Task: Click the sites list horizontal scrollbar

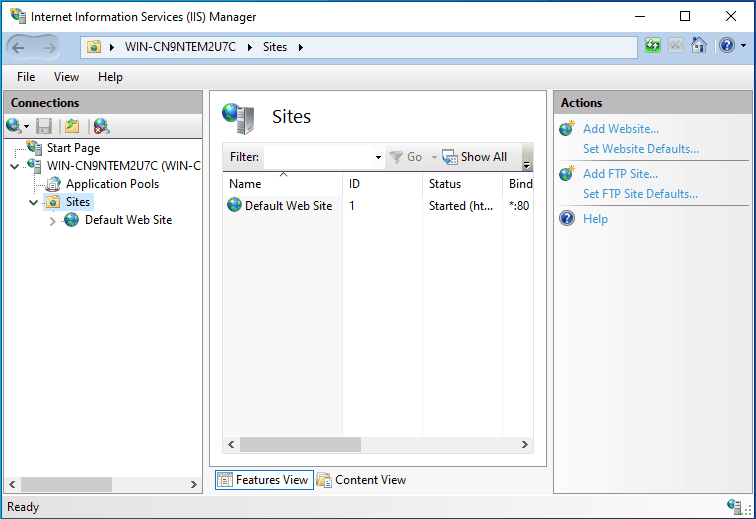Action: click(300, 445)
